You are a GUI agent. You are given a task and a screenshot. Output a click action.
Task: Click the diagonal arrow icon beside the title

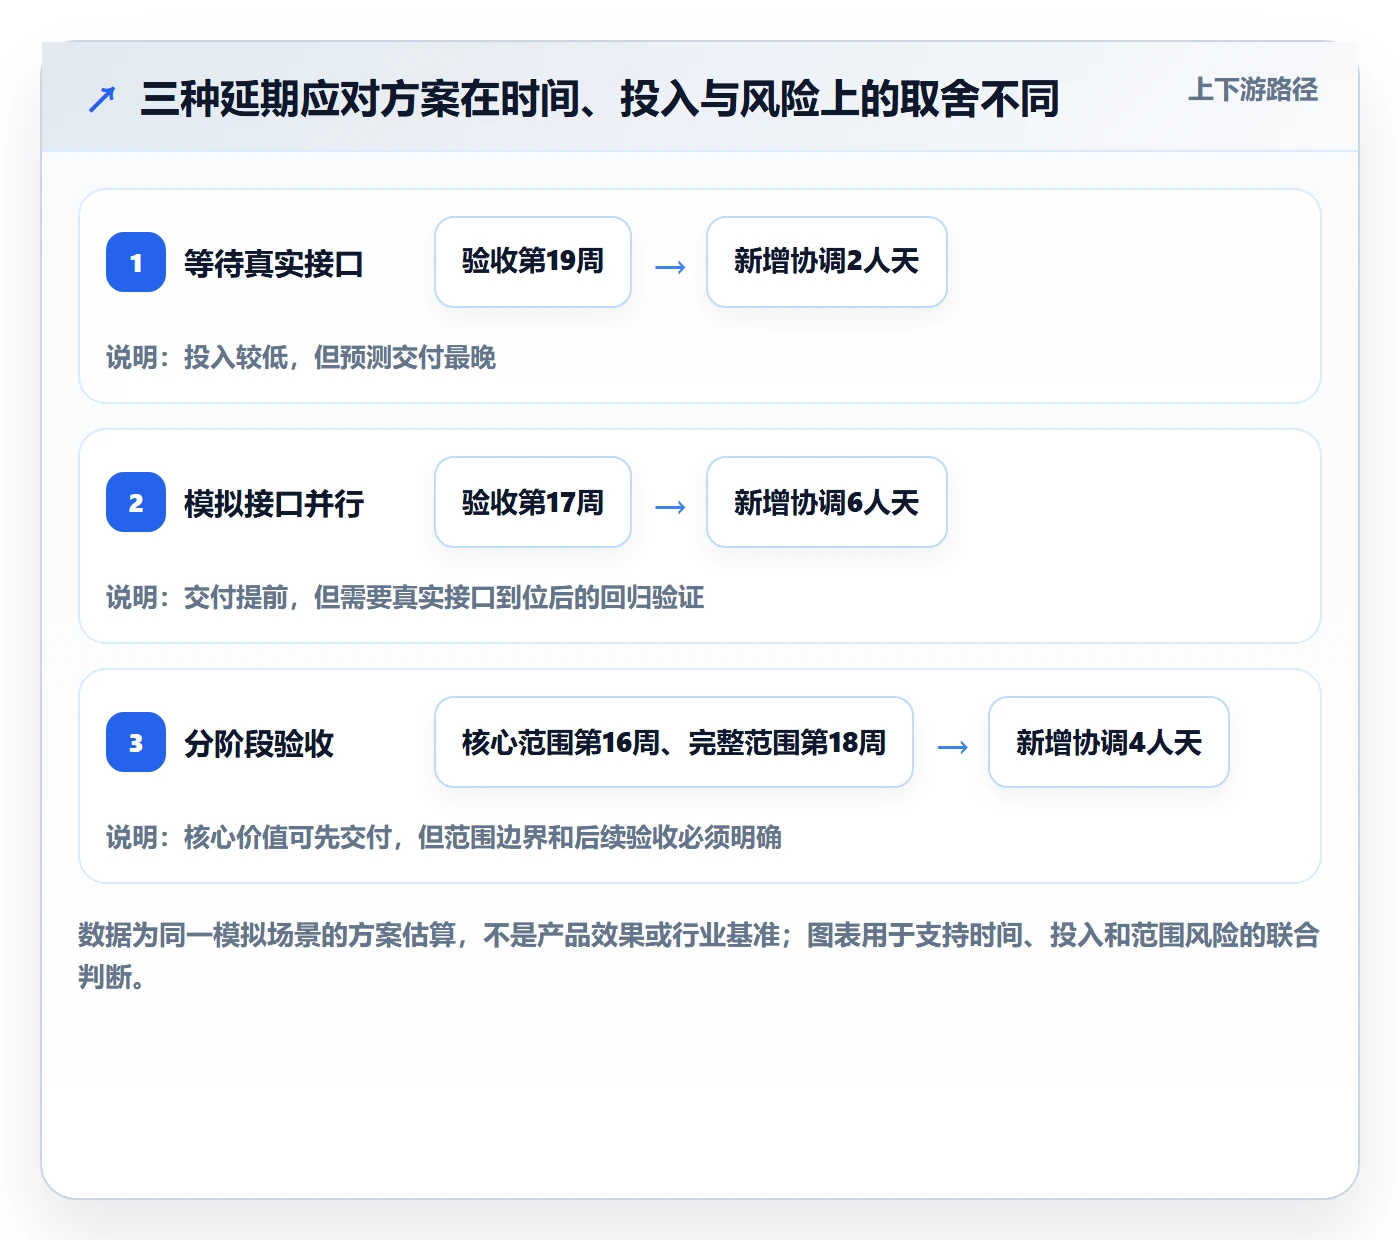(x=102, y=99)
